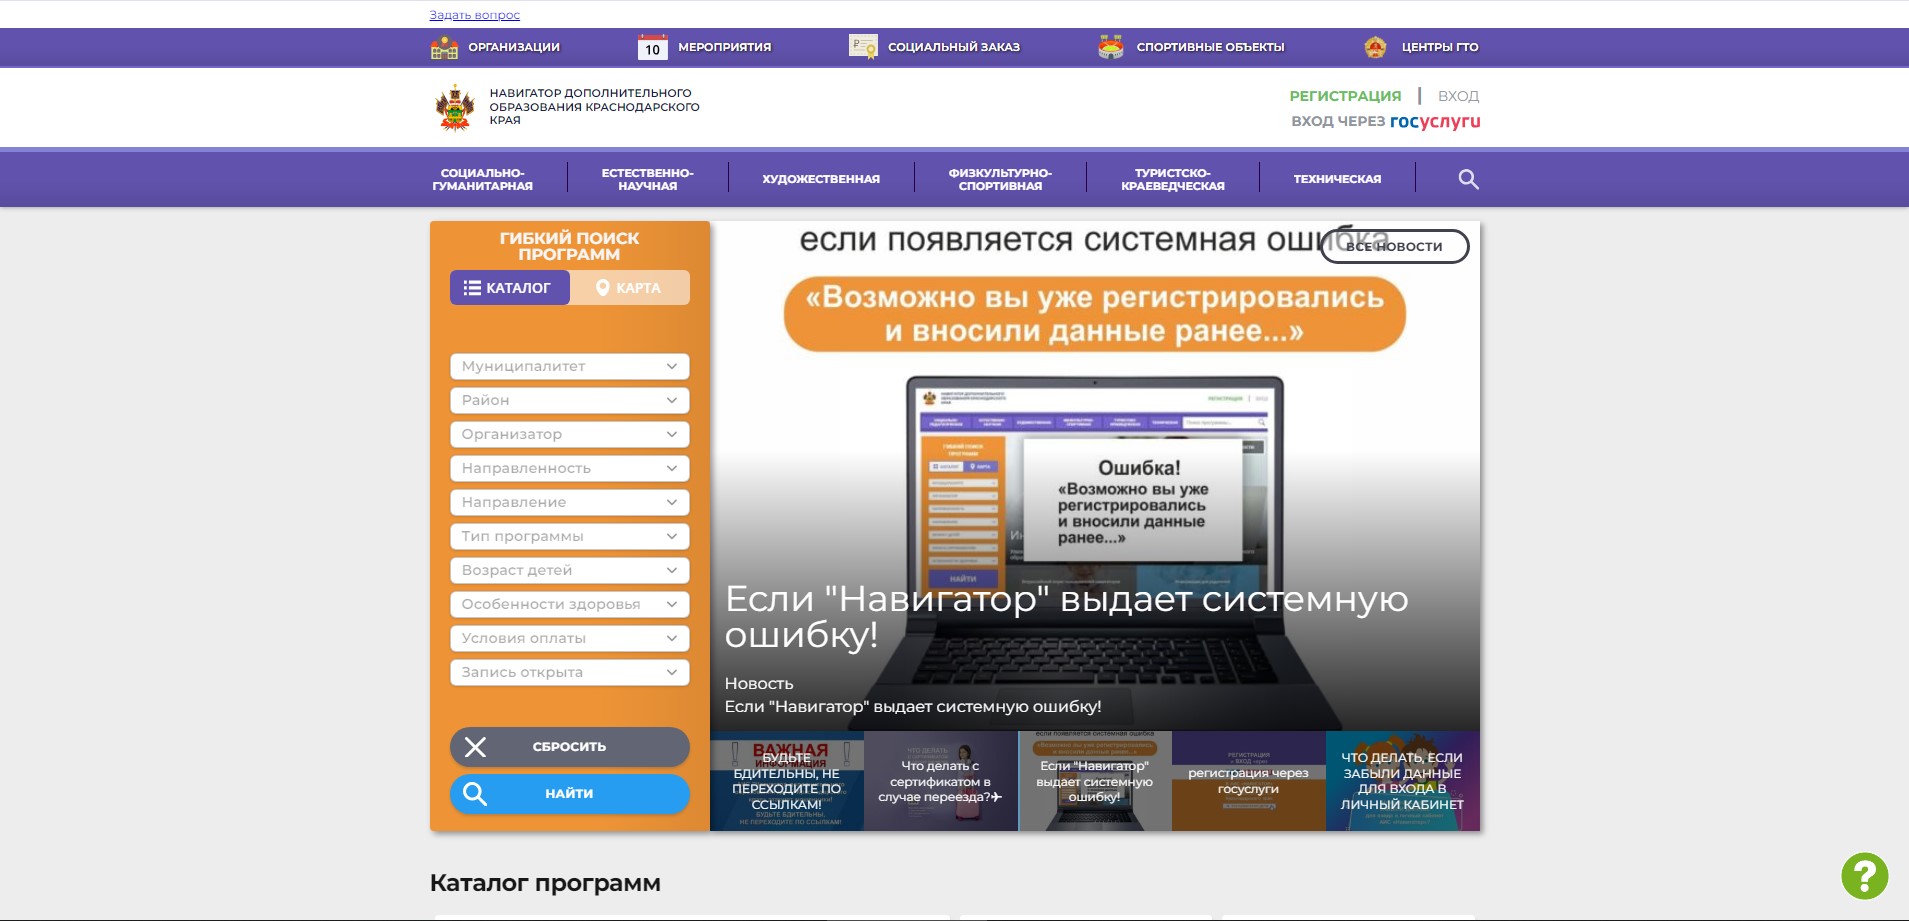Open the Организации buildings icon
1909x921 pixels.
tap(444, 47)
